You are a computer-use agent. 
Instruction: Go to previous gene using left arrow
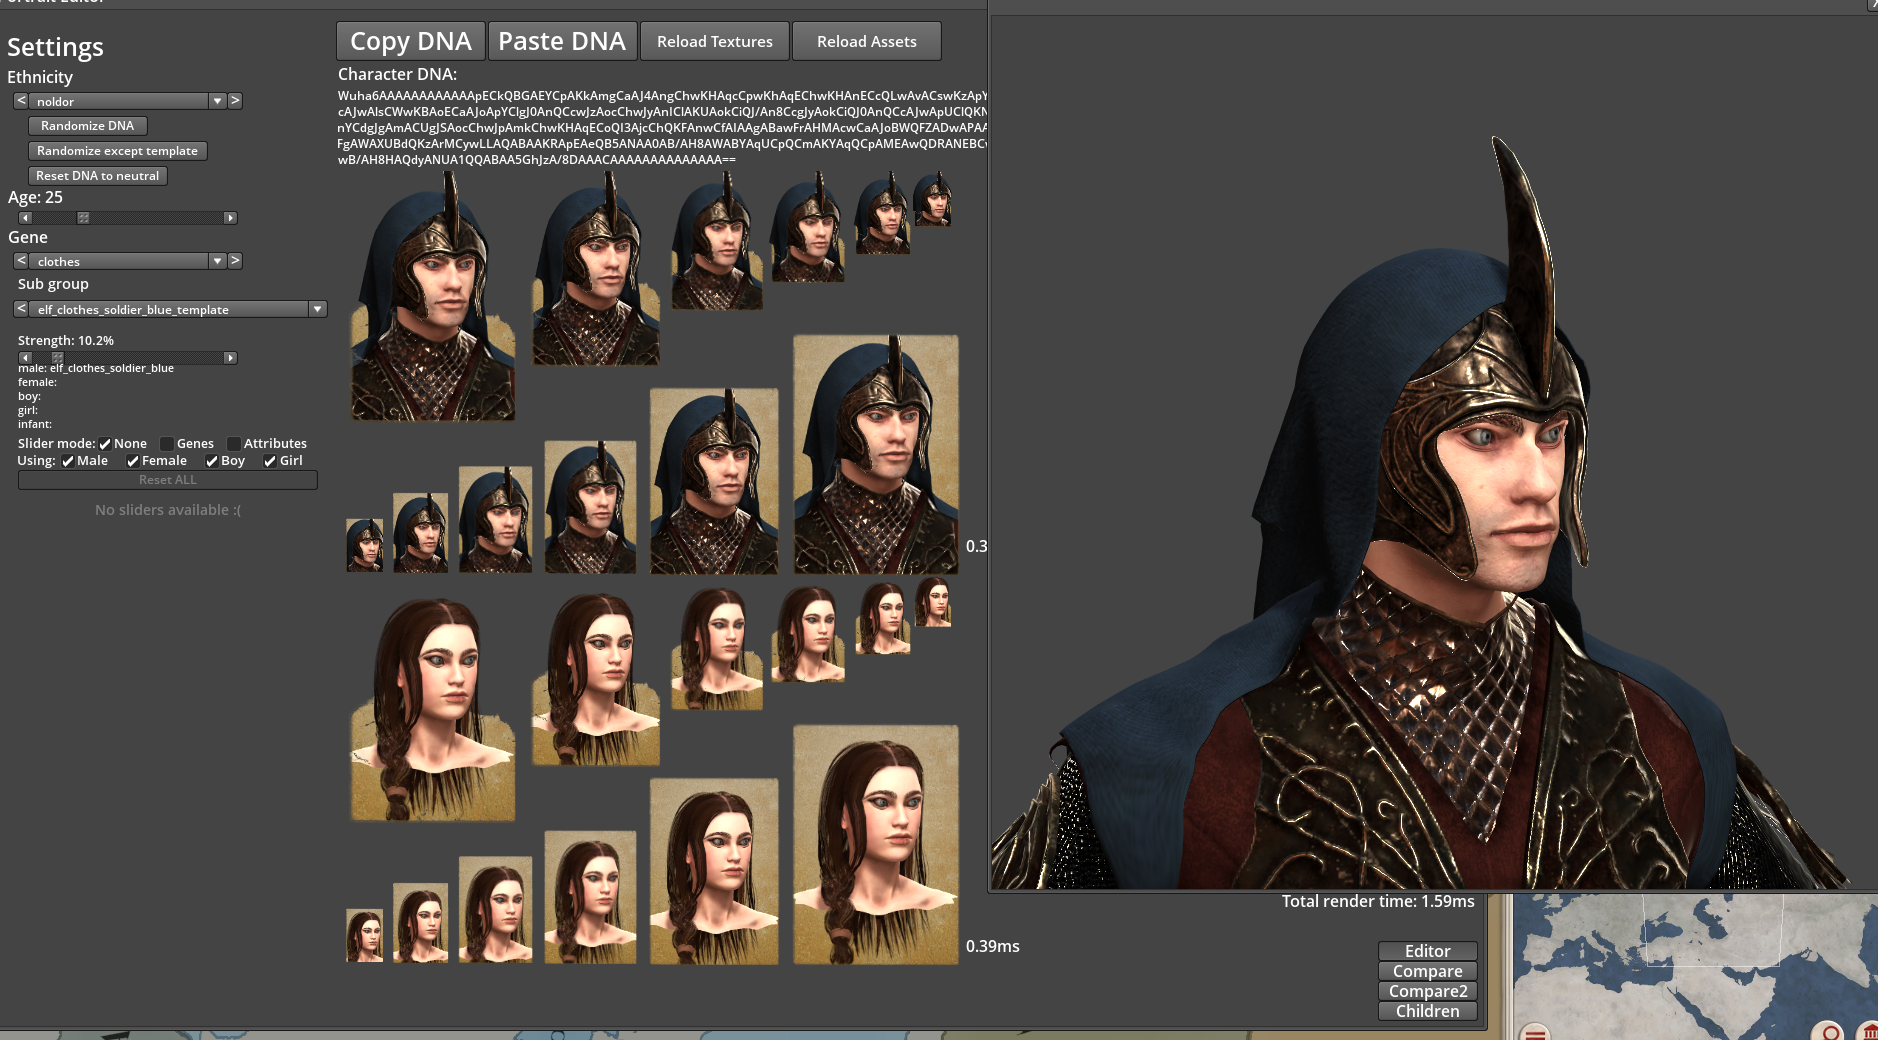tap(20, 261)
